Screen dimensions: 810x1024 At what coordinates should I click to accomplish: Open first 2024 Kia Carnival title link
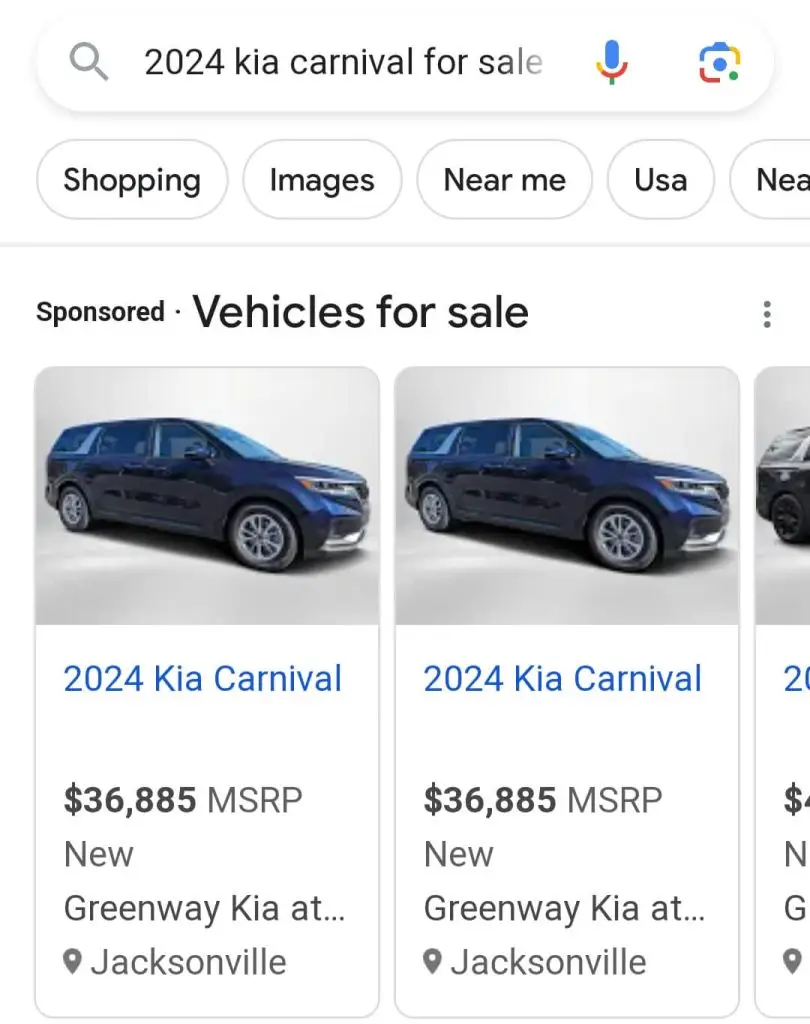203,679
